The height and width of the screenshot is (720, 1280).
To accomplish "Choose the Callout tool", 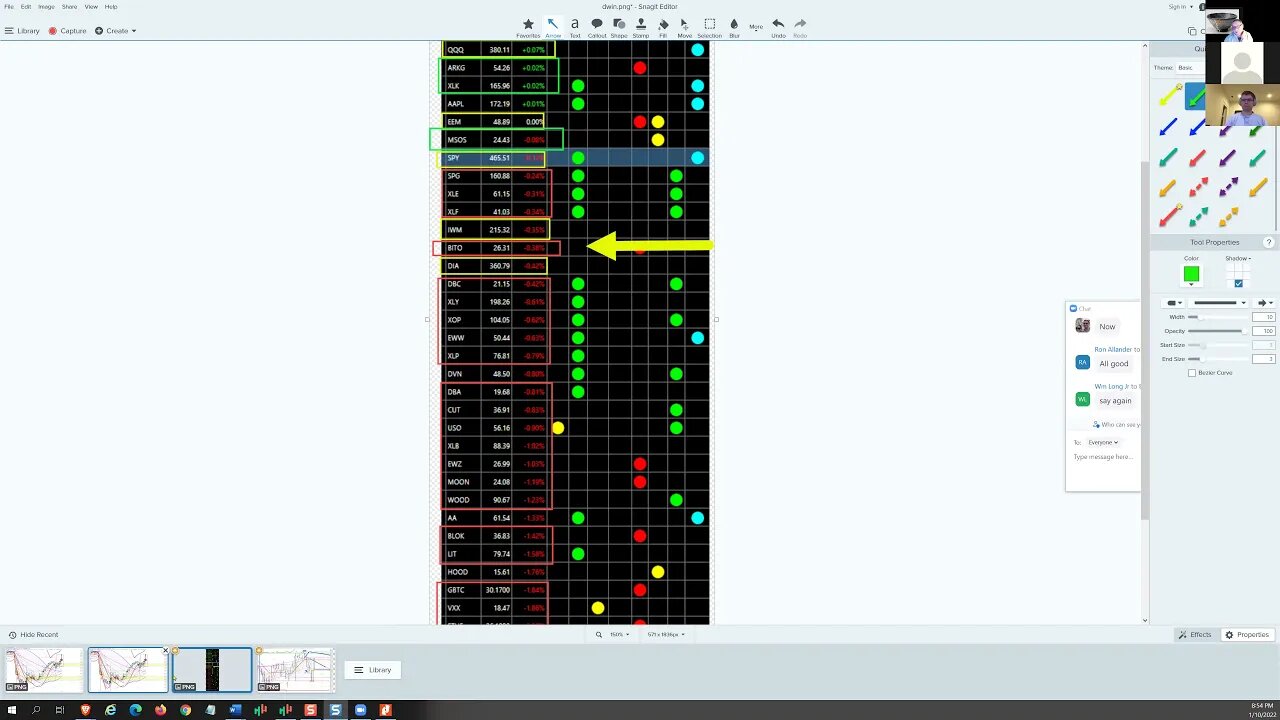I will (x=597, y=27).
